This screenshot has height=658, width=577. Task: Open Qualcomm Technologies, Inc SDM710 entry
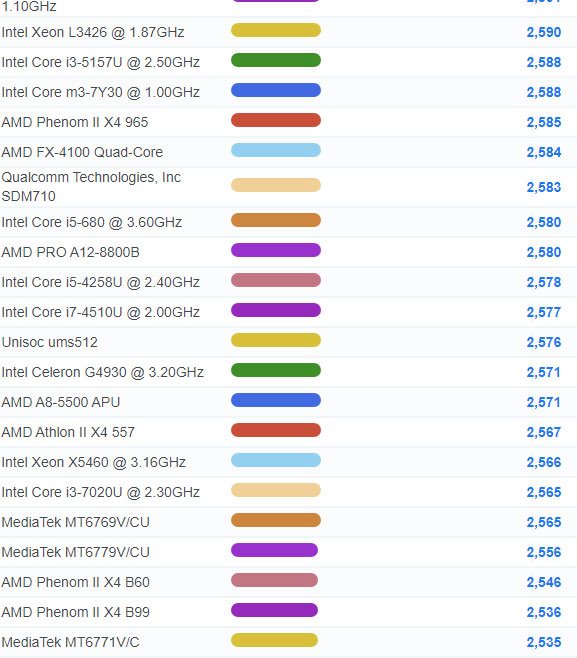pyautogui.click(x=91, y=187)
